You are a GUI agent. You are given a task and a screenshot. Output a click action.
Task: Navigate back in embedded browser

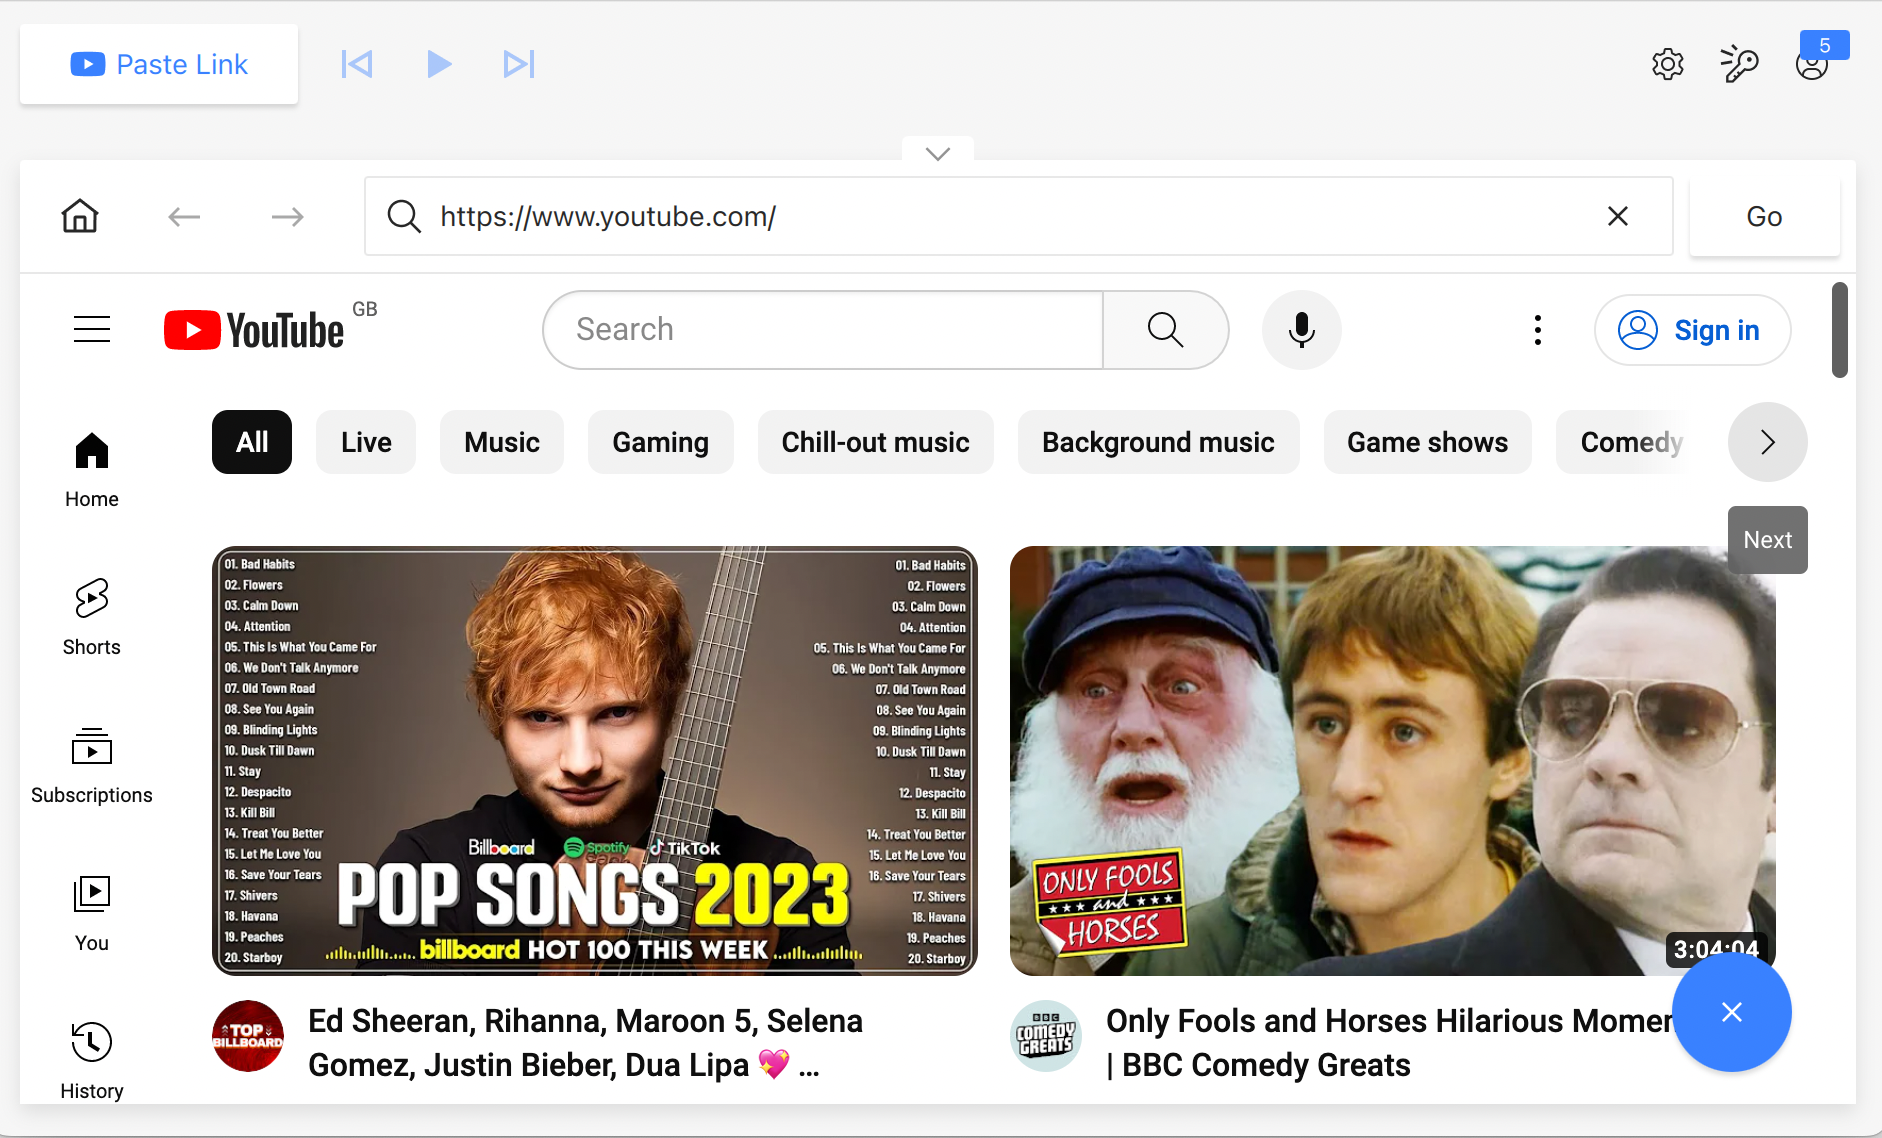coord(184,216)
